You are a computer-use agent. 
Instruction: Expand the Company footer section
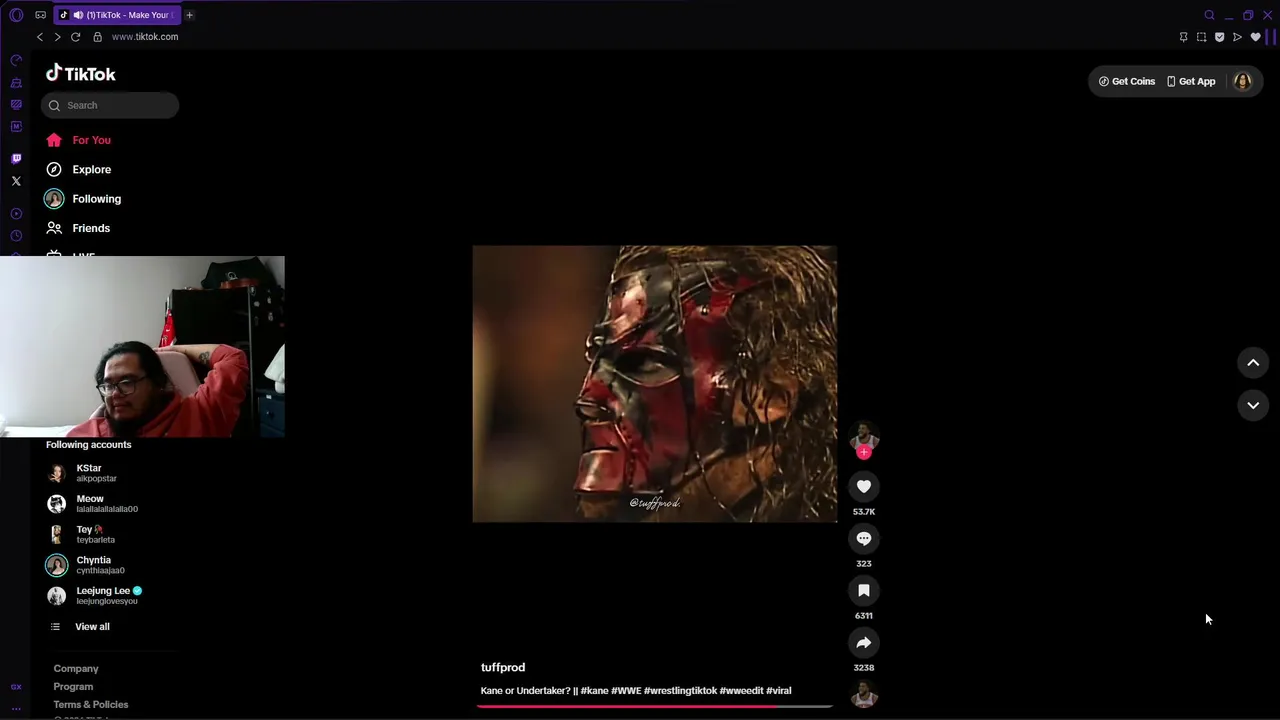[76, 669]
